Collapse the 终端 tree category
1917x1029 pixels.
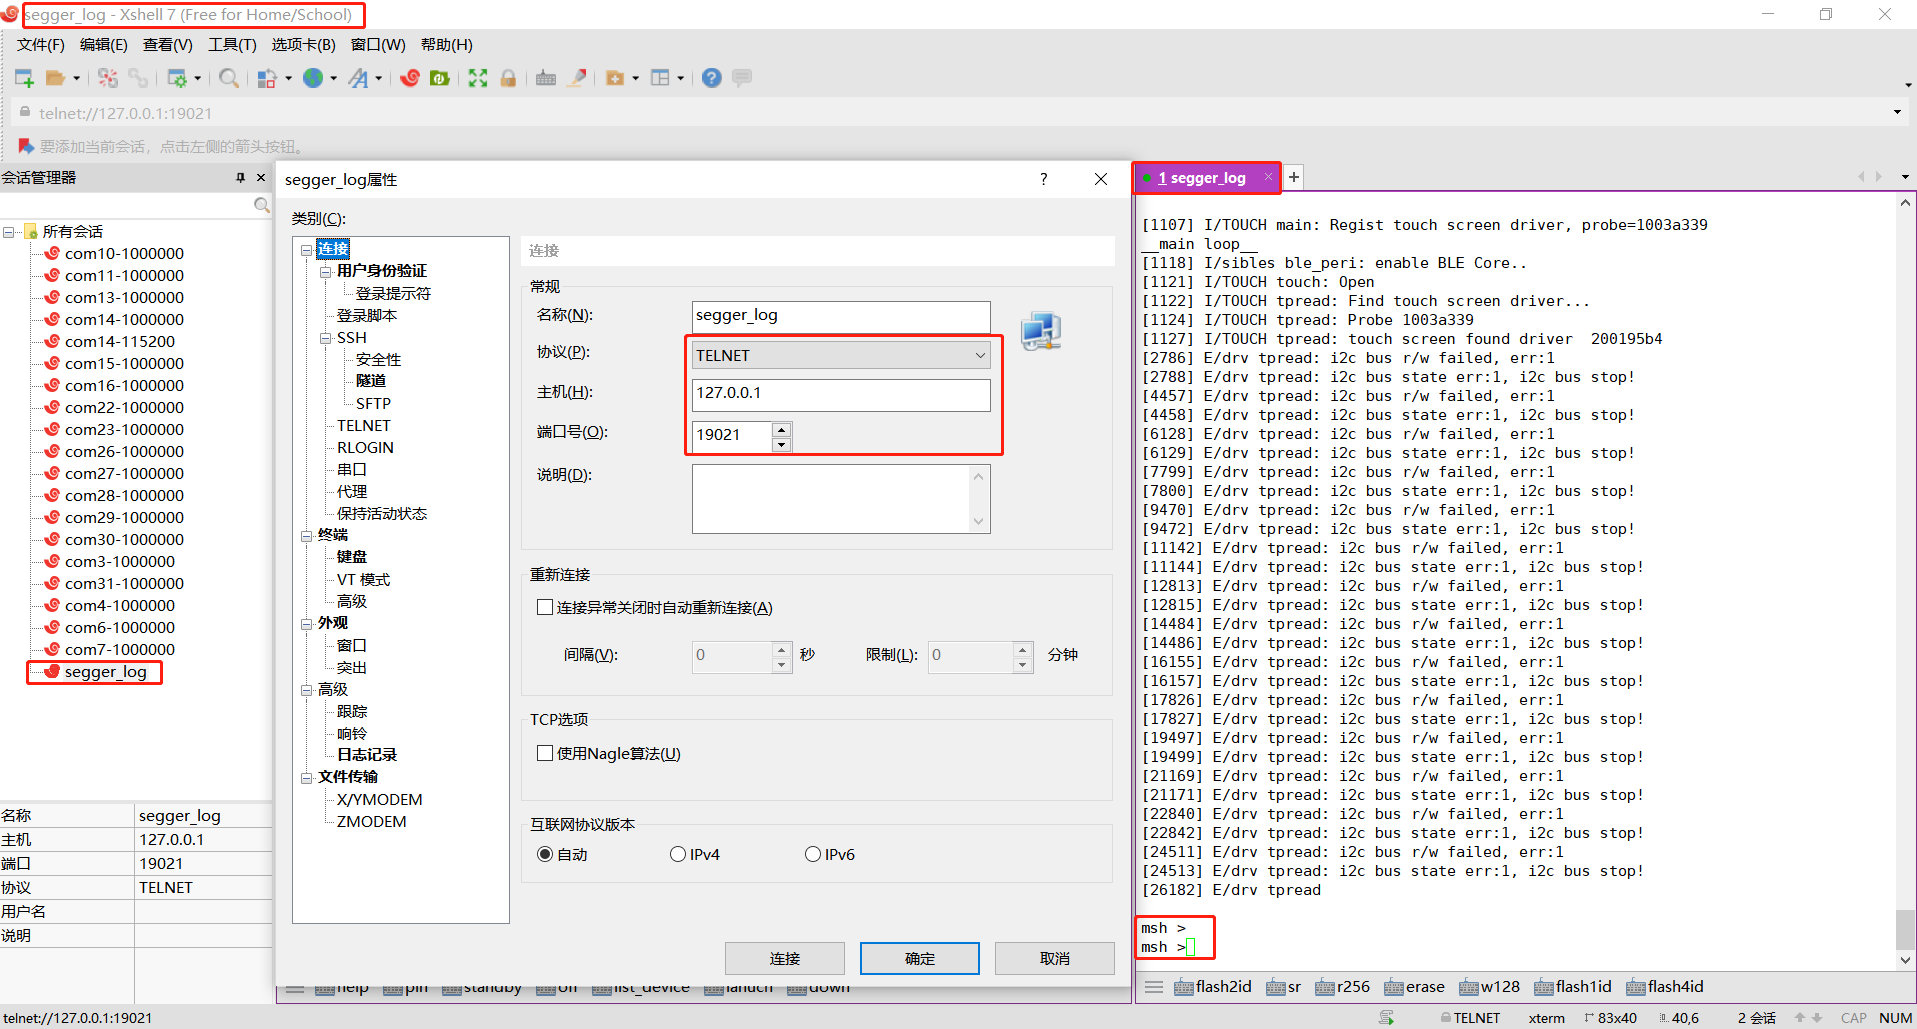click(x=306, y=536)
